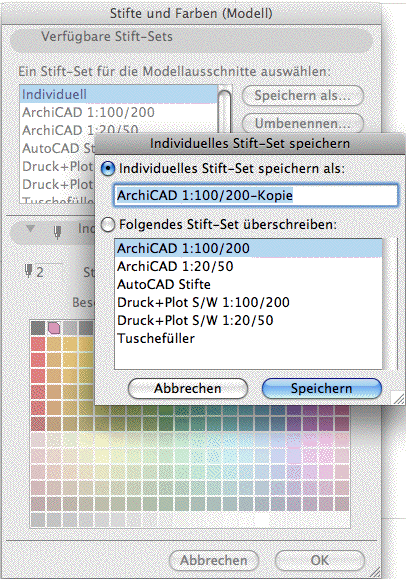The height and width of the screenshot is (579, 406).
Task: Choose 'Druck+Plot S/W 1:20/50' in overwrite list
Action: pos(248,320)
